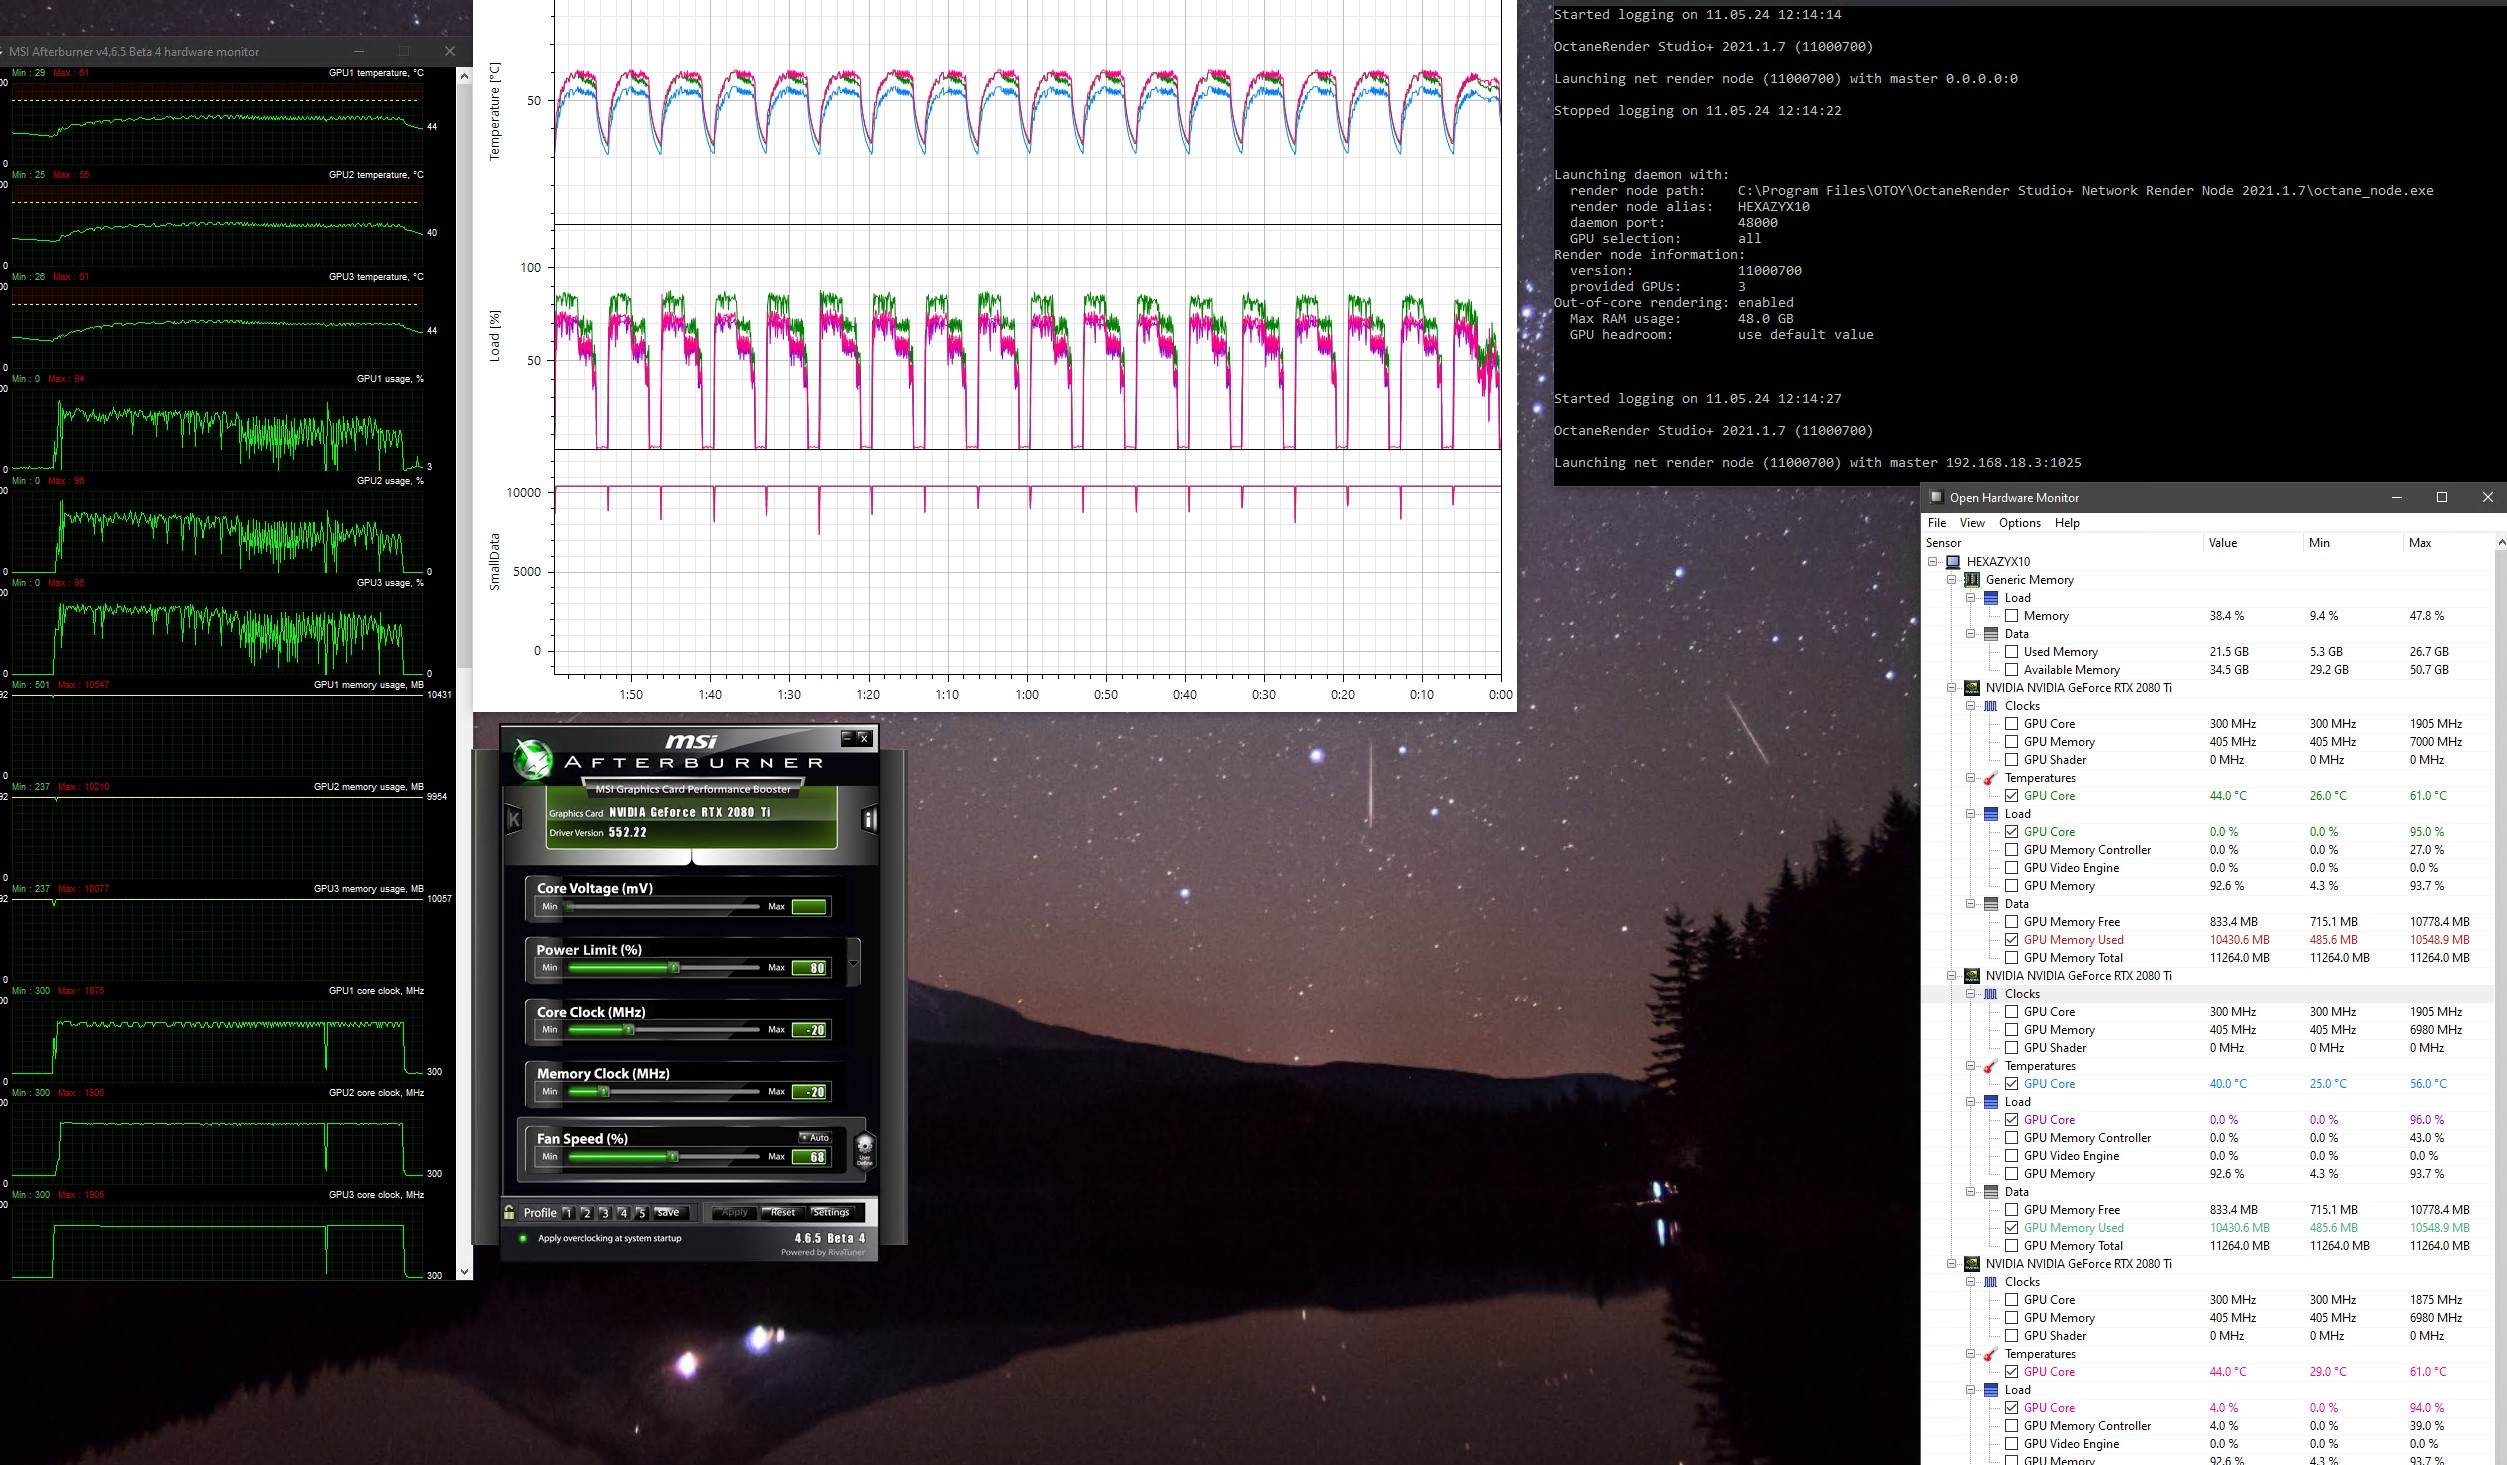Click the Afterburner Settings button
Screen dimensions: 2507x1465
click(830, 1212)
